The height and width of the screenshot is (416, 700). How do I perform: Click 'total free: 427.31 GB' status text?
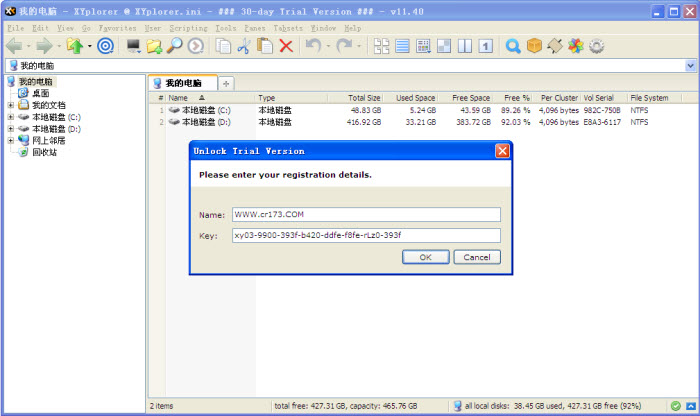pos(310,406)
